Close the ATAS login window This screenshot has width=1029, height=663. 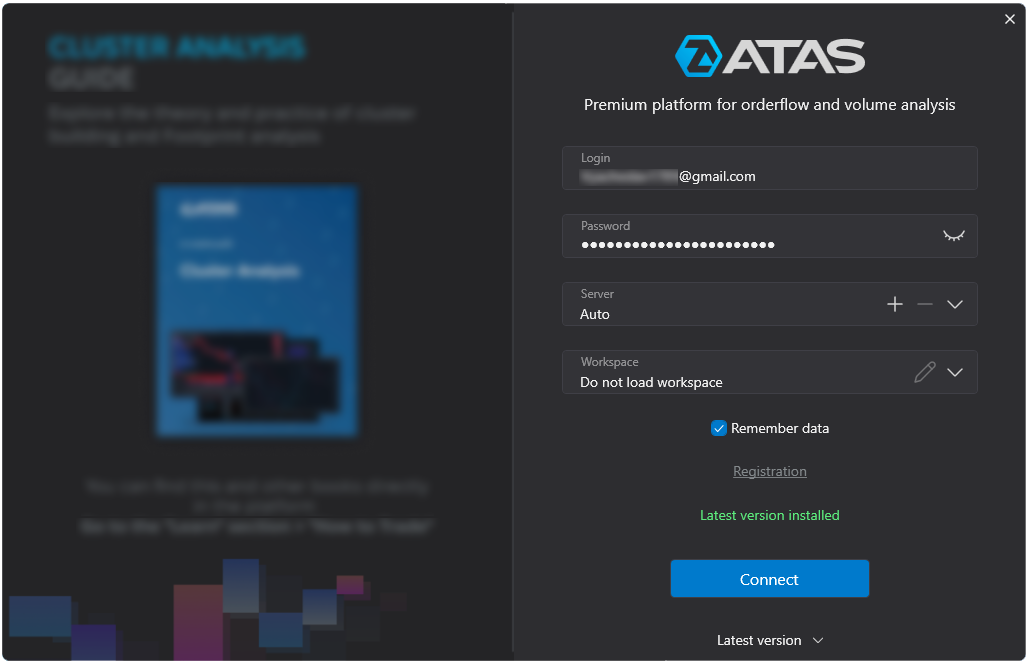1009,19
